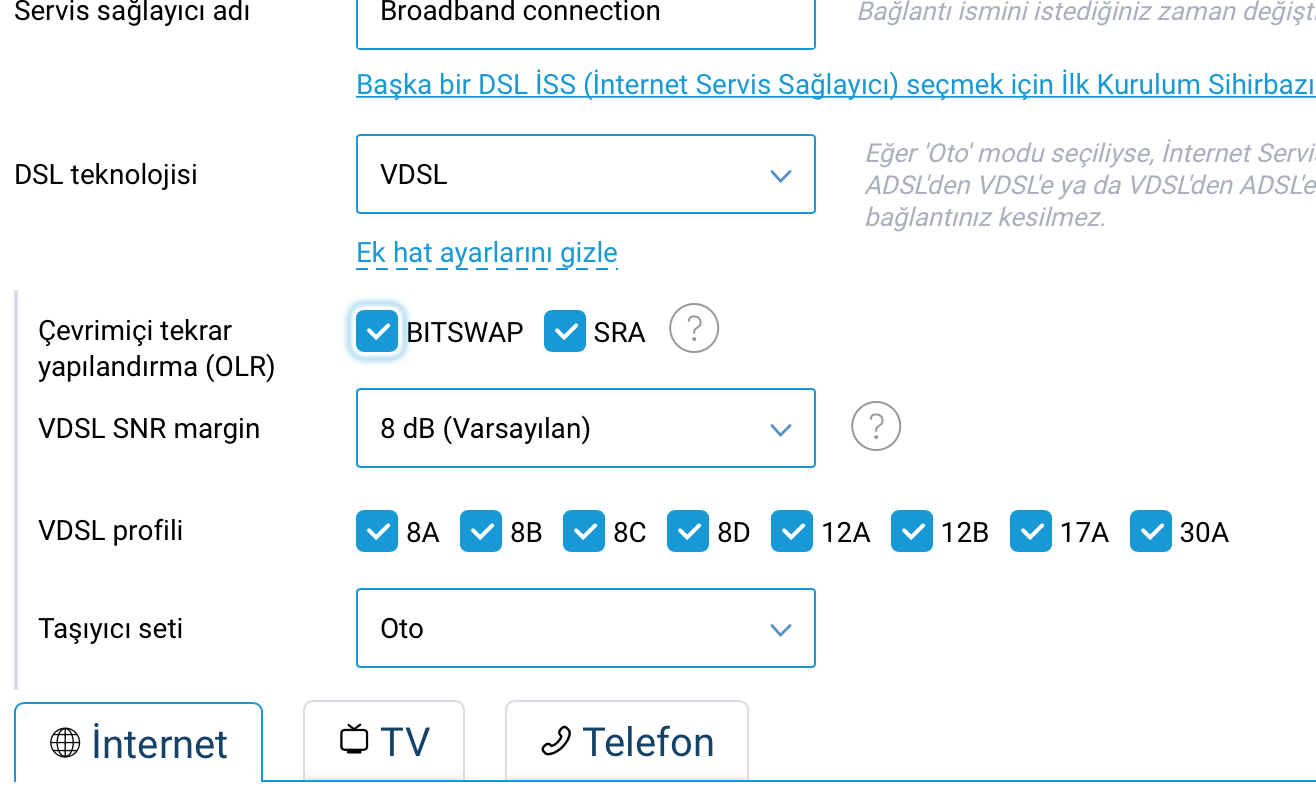Click the globe icon on Internet tab
This screenshot has height=792, width=1316.
pyautogui.click(x=65, y=743)
